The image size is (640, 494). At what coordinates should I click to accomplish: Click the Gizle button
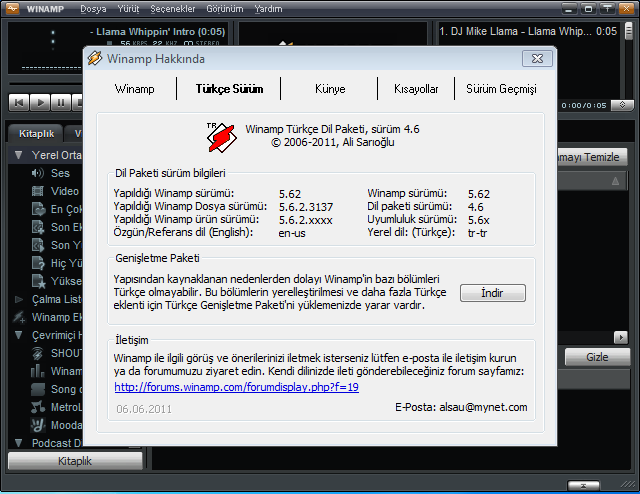[x=597, y=357]
